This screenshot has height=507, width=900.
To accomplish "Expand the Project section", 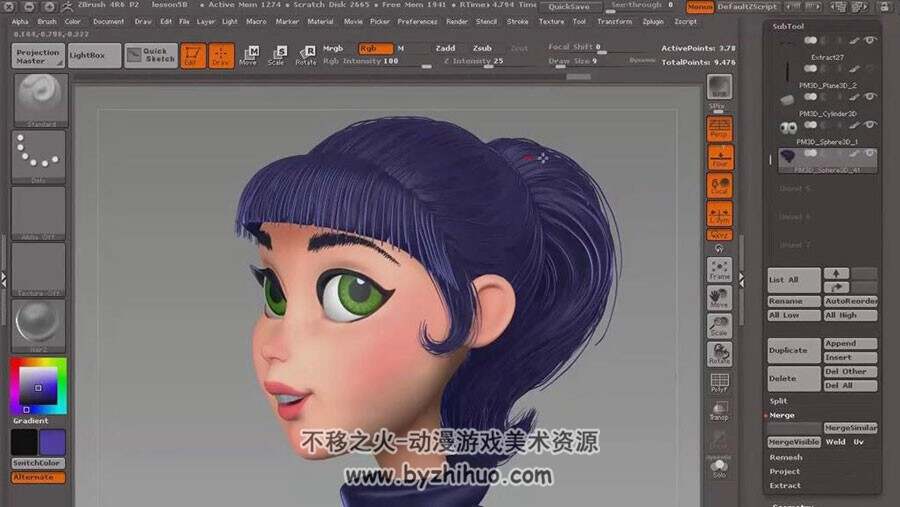I will pos(784,471).
